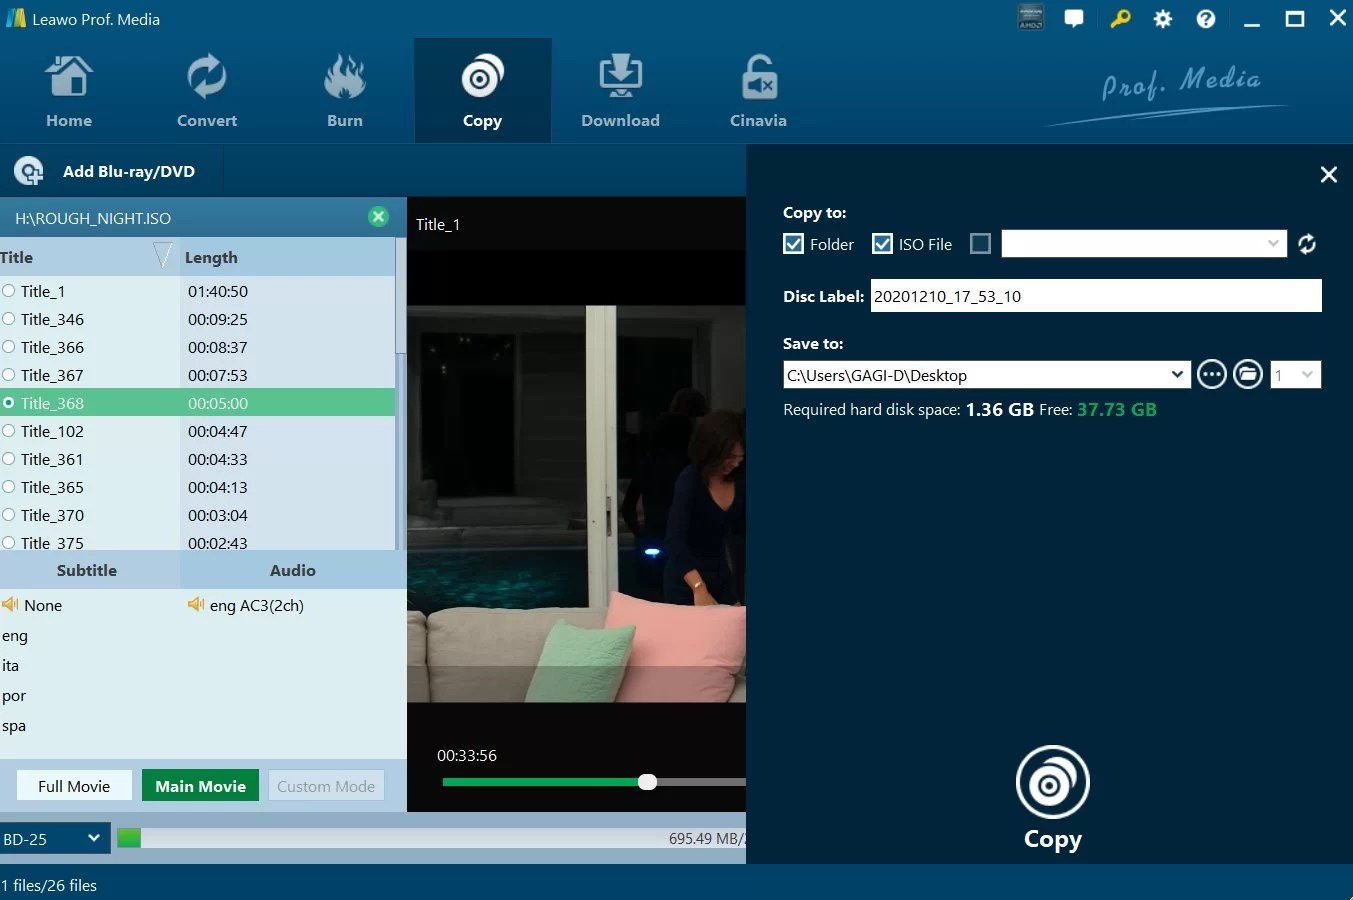Refresh the disc drive list icon
Viewport: 1353px width, 900px height.
(1307, 243)
